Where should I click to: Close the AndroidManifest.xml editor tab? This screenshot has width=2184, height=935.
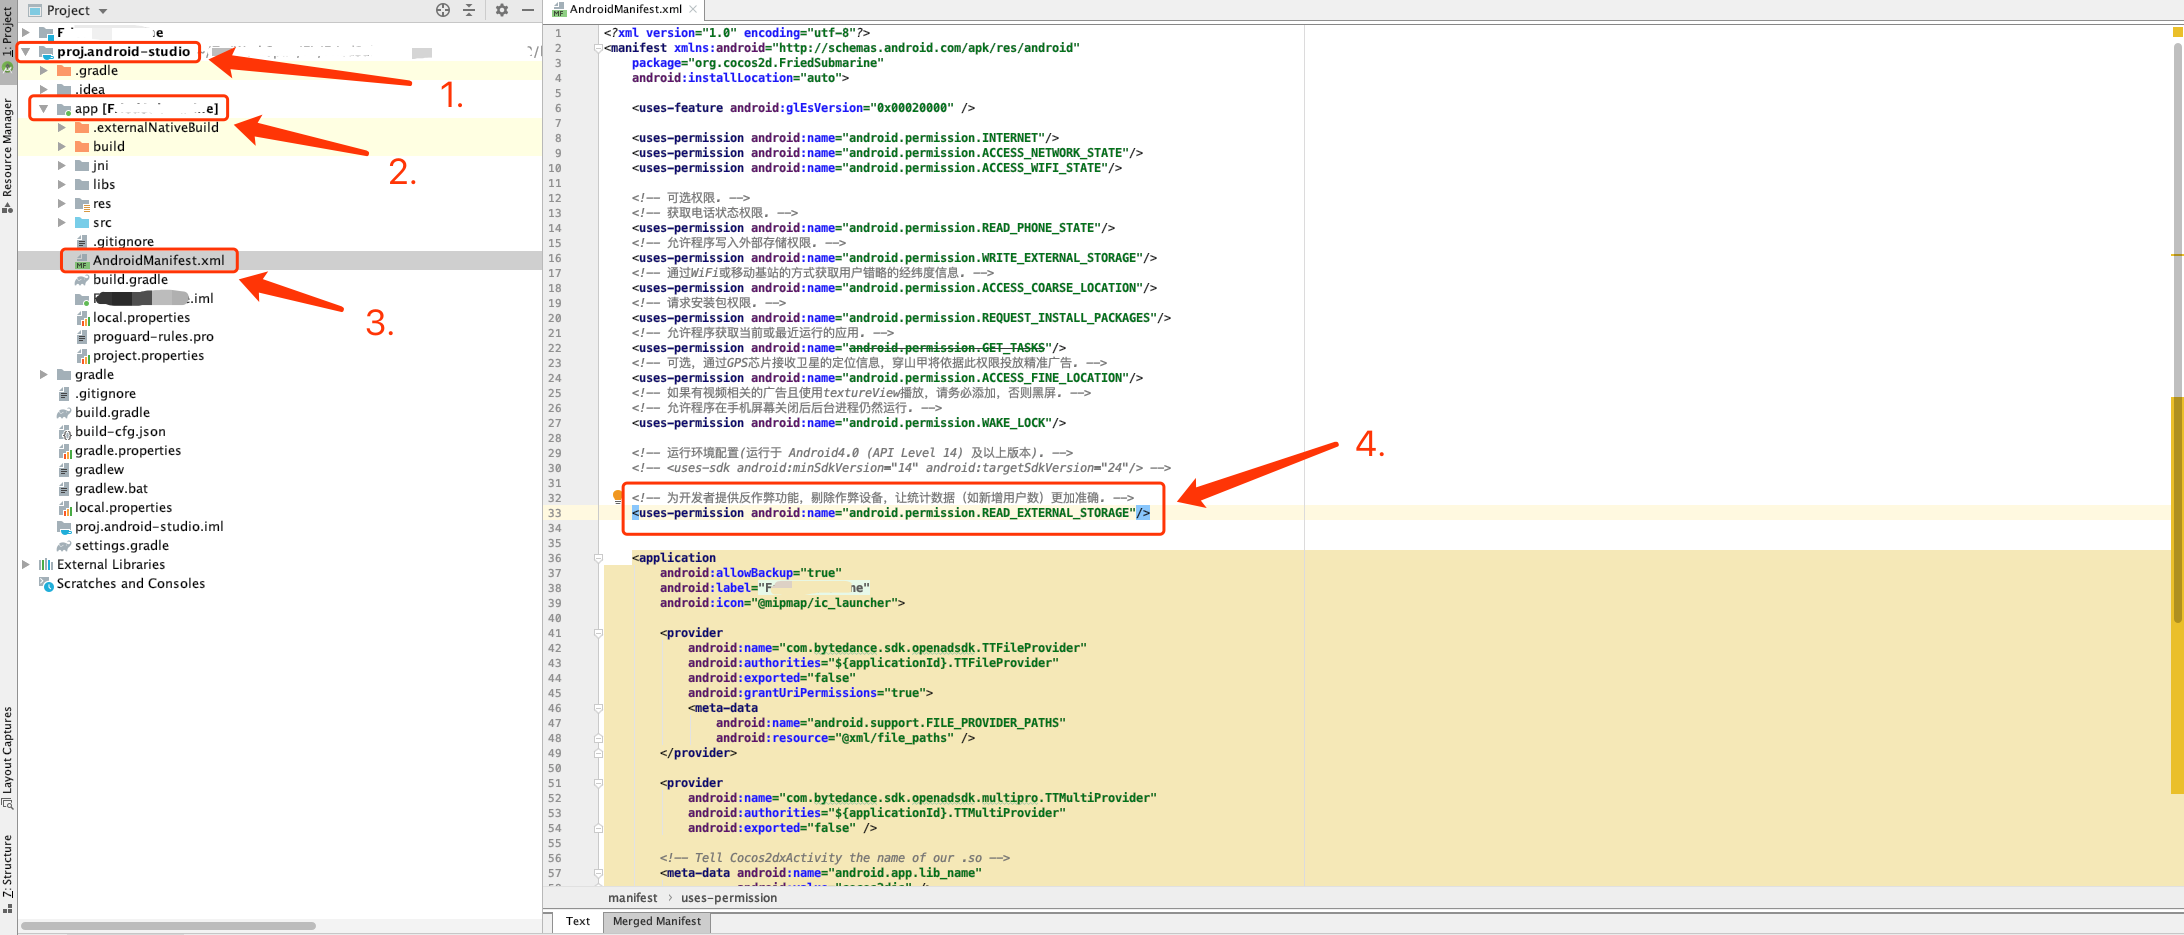693,9
